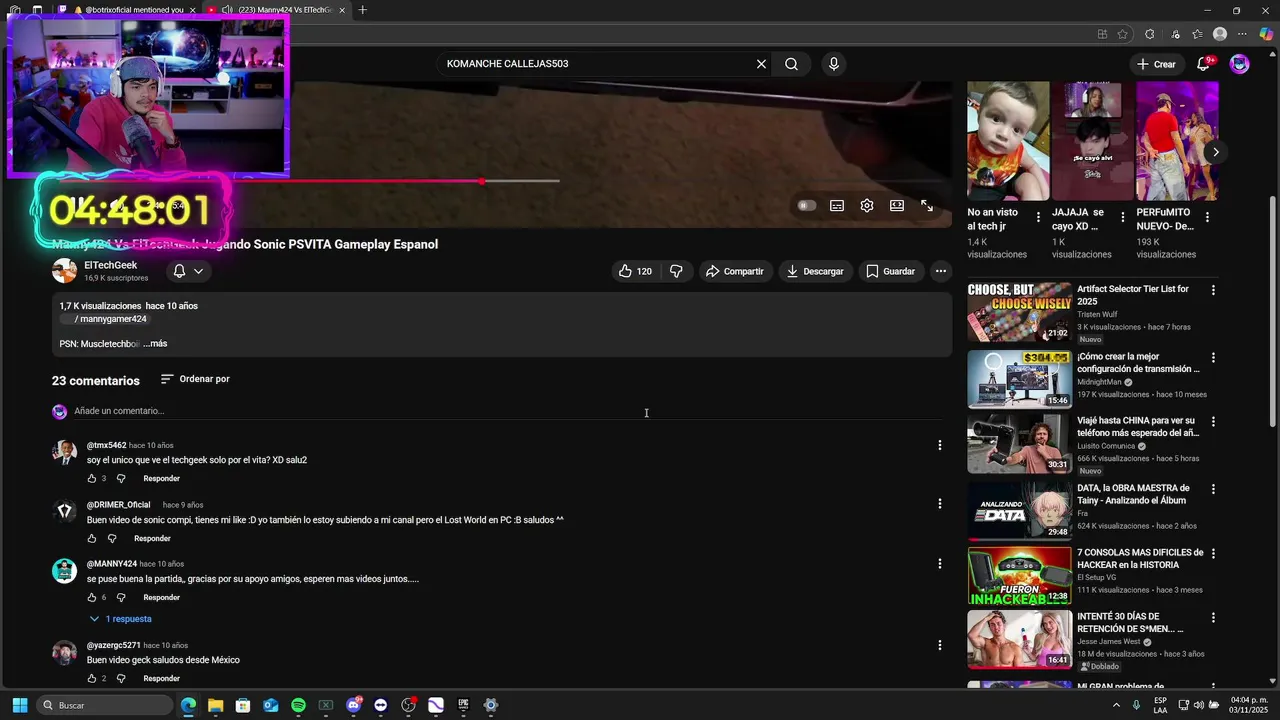The image size is (1280, 720).
Task: Click the Windows taskbar Buscar search box
Action: [105, 705]
